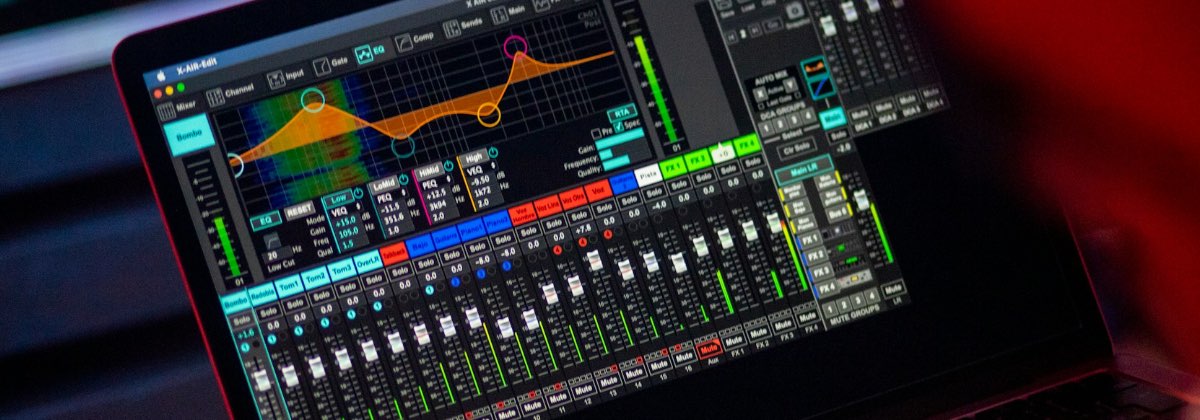The width and height of the screenshot is (1200, 420).
Task: Click the yellow HiMid EQ node
Action: coord(488,114)
